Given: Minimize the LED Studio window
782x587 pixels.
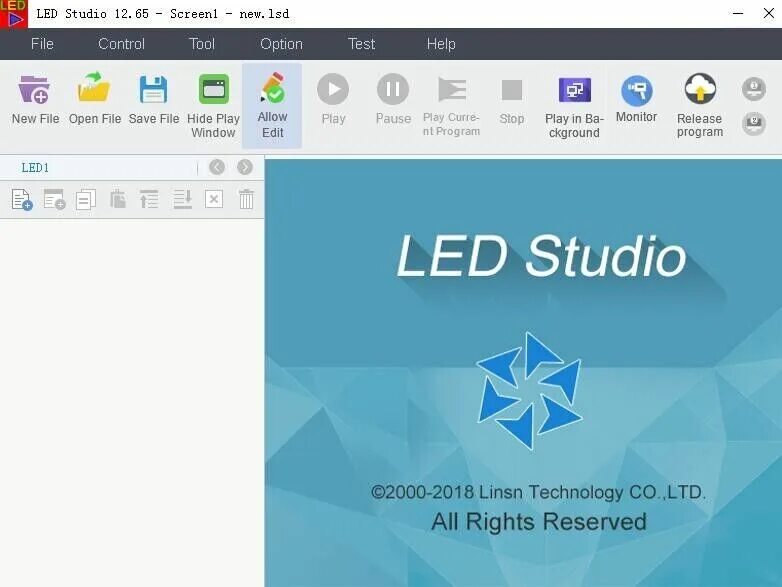Looking at the screenshot, I should click(x=738, y=13).
